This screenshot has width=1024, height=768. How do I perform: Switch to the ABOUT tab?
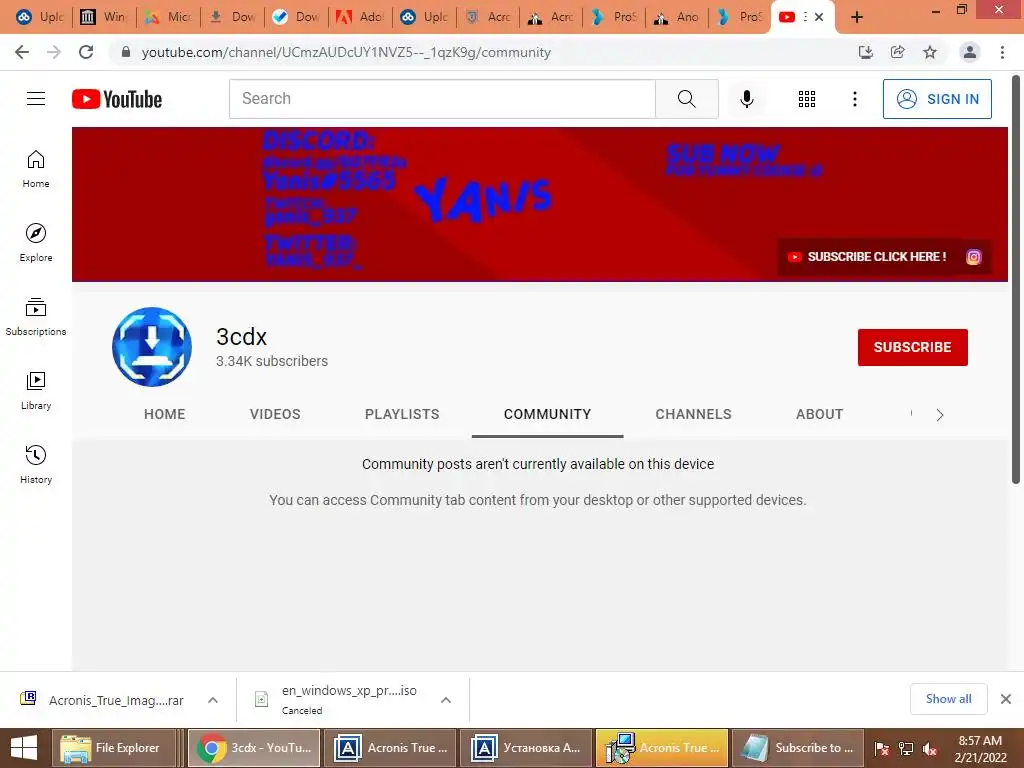tap(819, 414)
